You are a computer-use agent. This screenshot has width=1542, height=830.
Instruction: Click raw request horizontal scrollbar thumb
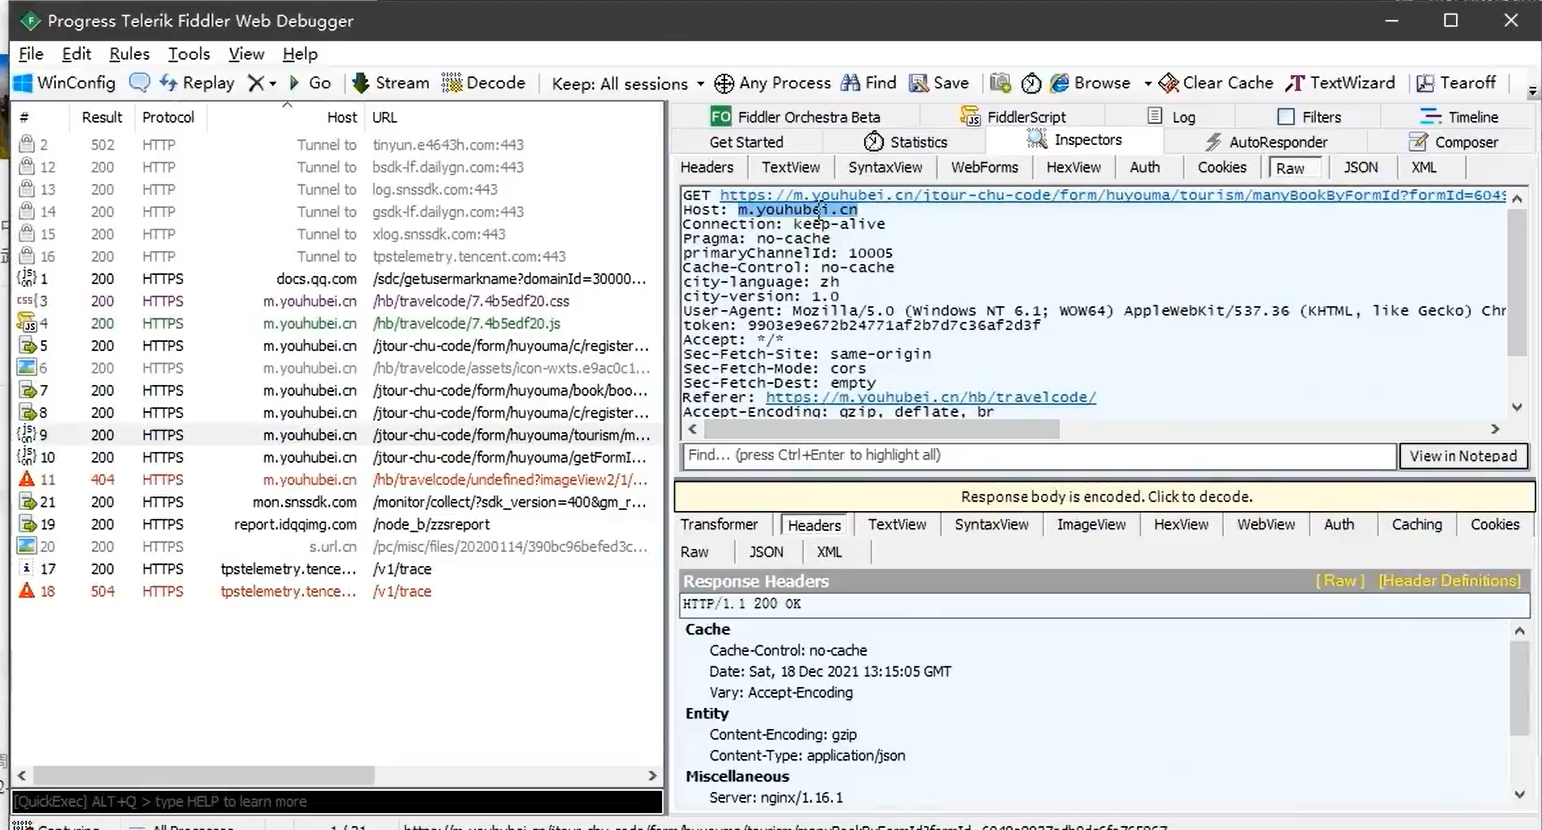click(881, 429)
